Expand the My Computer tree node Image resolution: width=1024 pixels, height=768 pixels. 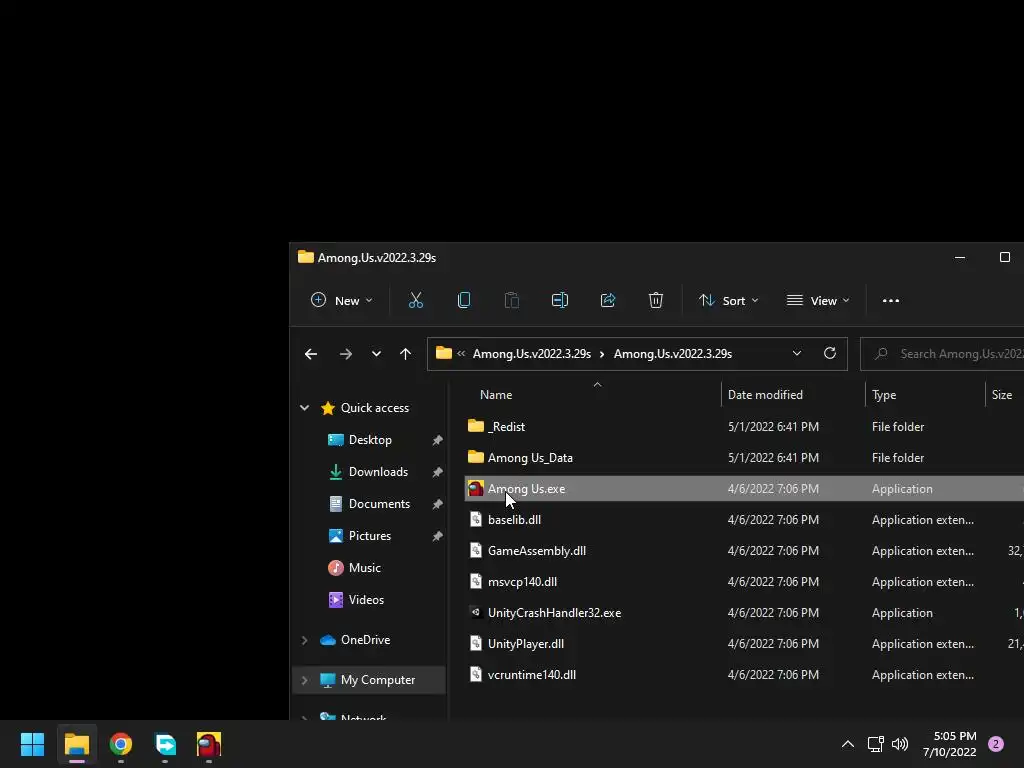point(304,680)
